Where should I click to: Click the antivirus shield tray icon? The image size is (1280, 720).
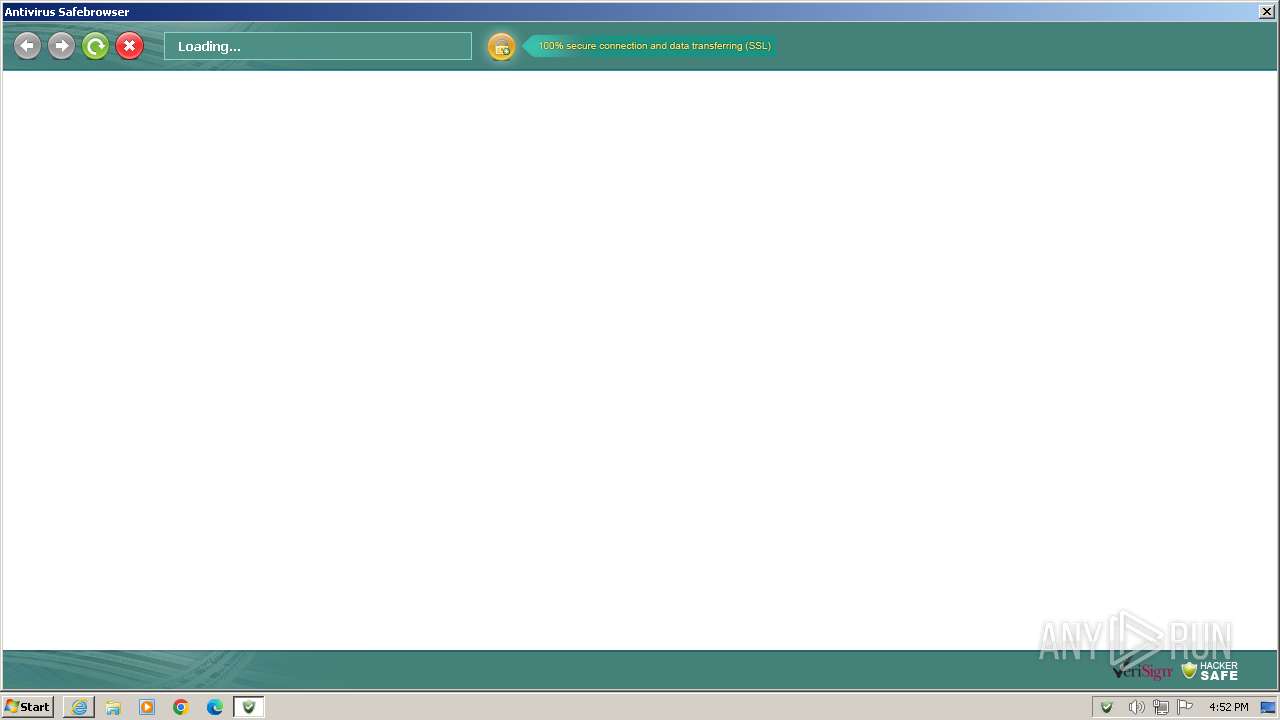pos(1107,707)
